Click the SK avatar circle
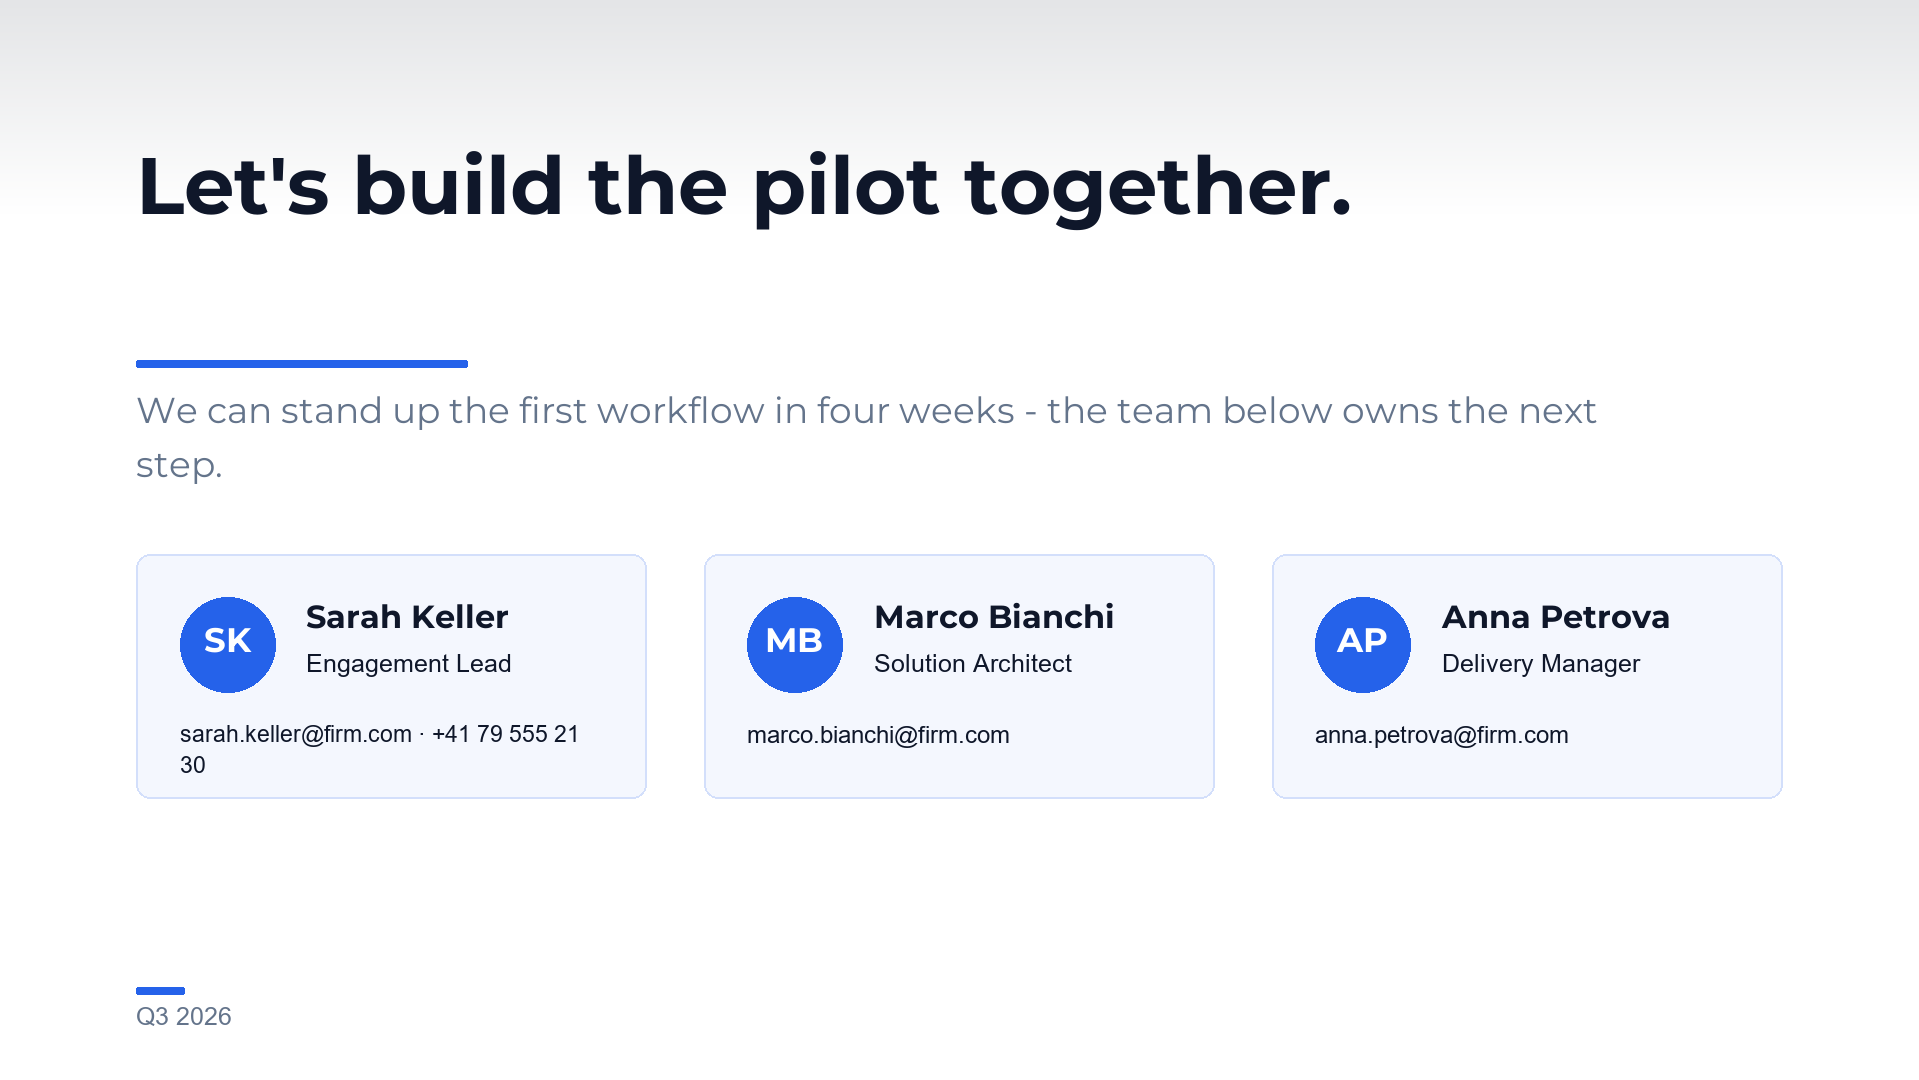This screenshot has height=1080, width=1919. coord(228,645)
